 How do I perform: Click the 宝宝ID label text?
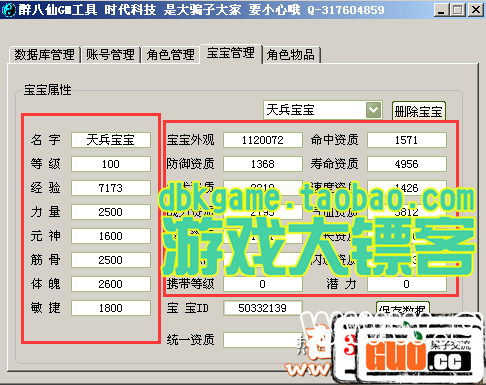(188, 308)
